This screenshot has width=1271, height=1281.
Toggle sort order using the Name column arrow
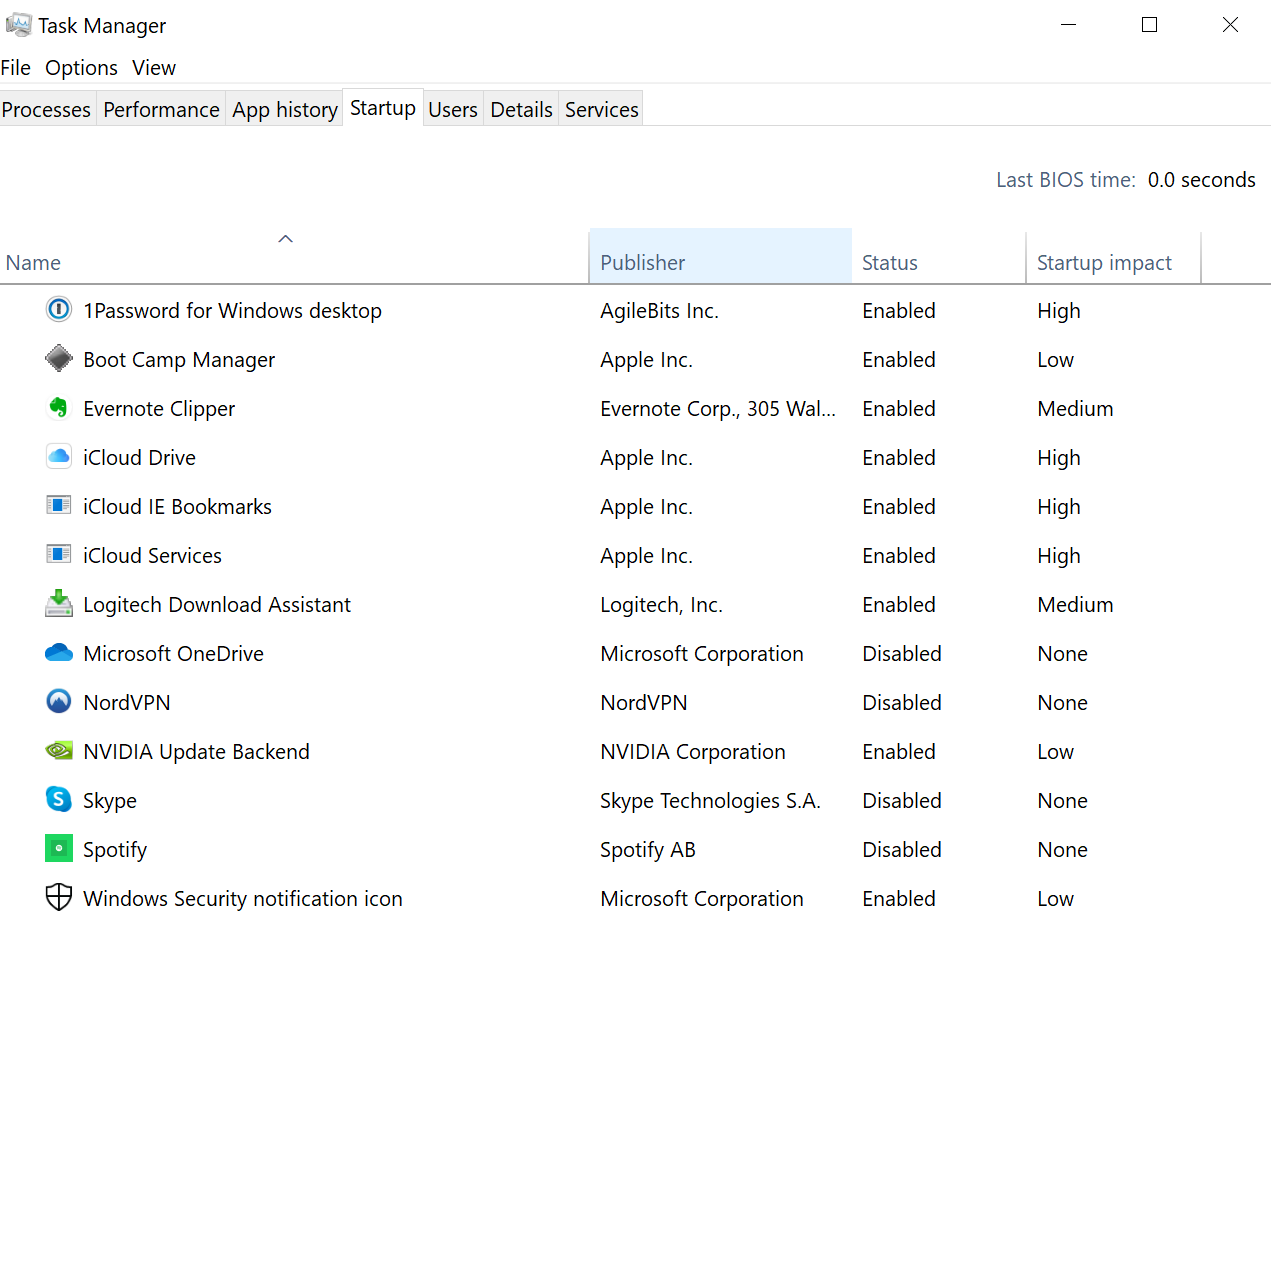click(x=285, y=239)
